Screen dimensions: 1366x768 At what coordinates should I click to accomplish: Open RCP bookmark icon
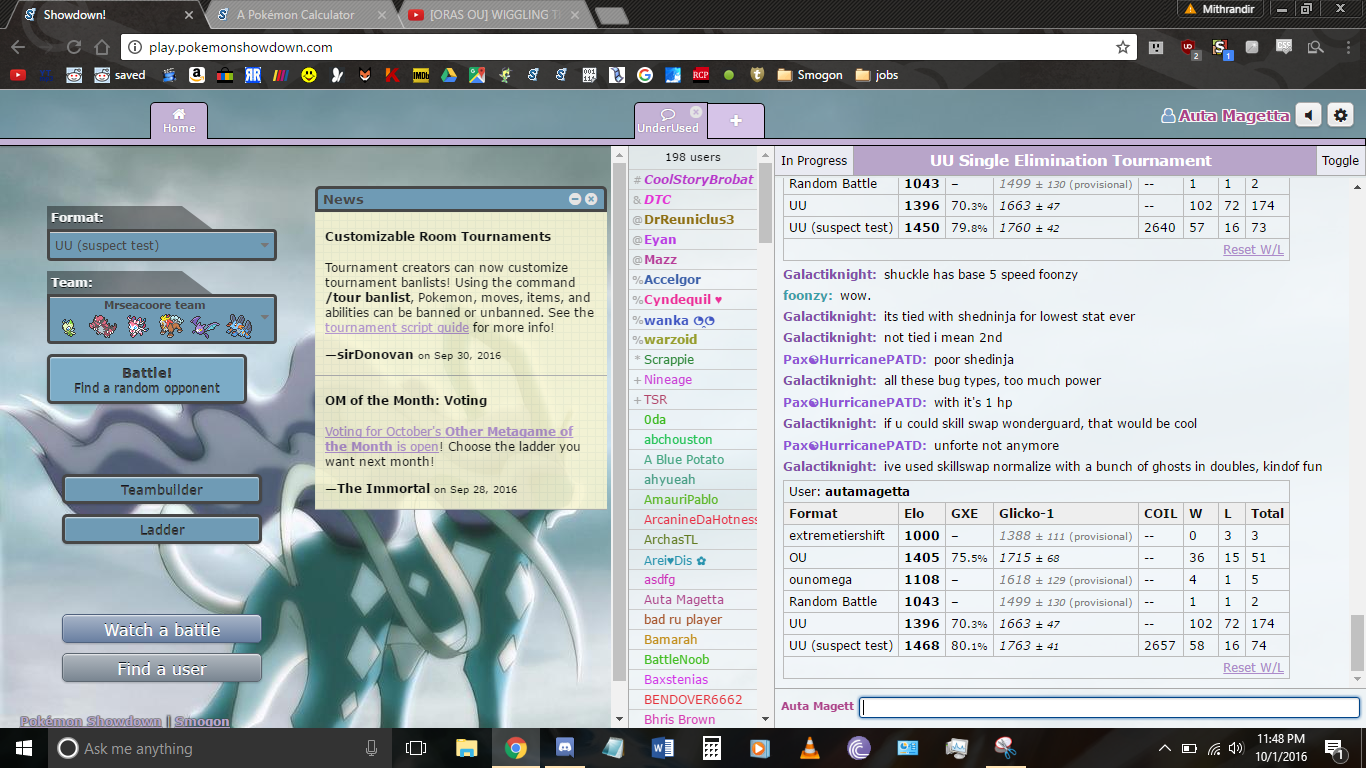702,75
